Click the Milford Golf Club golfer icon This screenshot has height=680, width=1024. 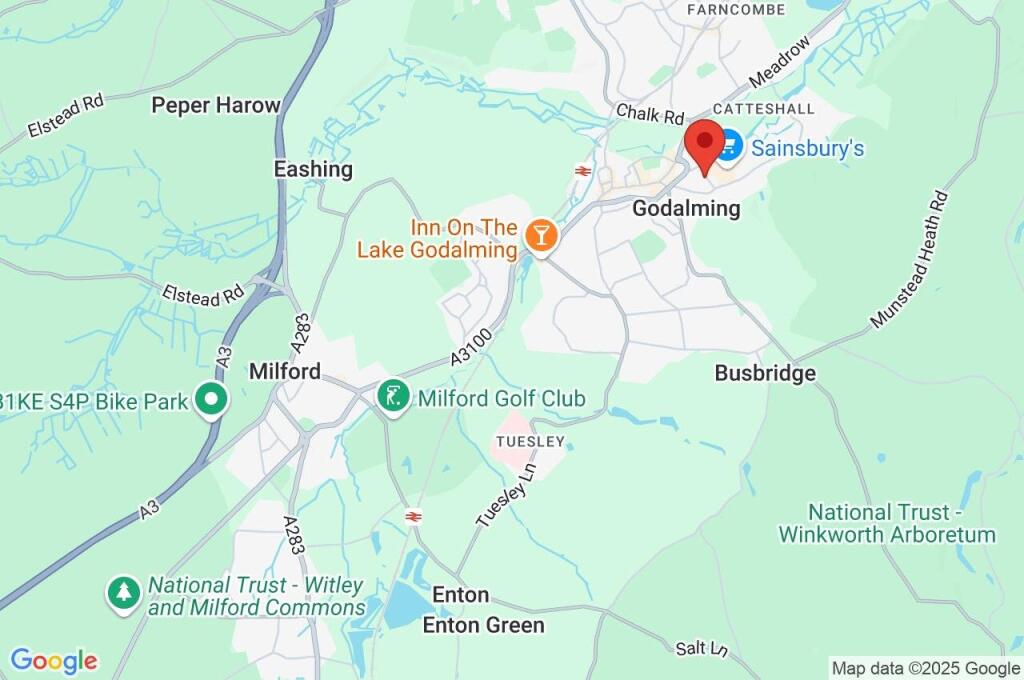click(x=393, y=398)
